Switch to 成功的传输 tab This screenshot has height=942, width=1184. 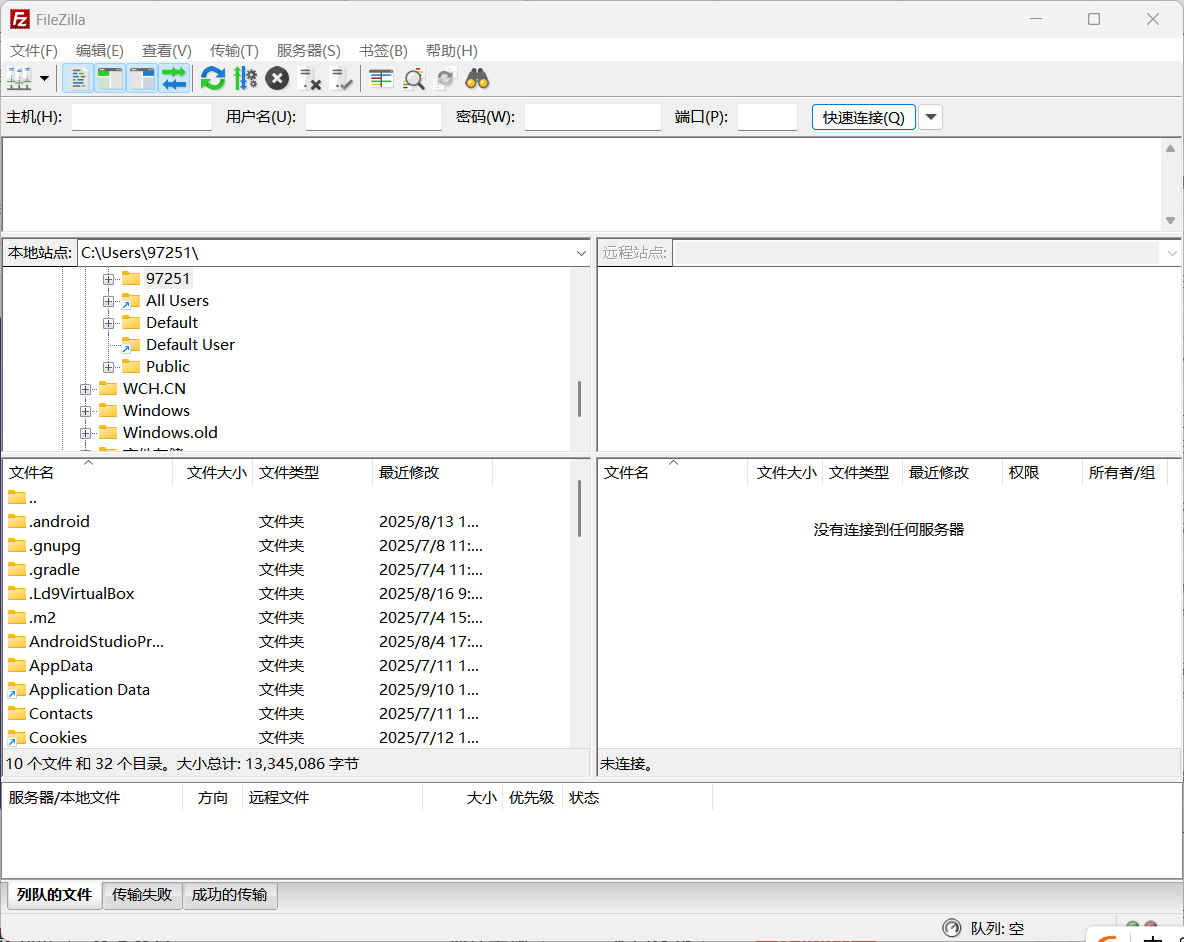(230, 895)
